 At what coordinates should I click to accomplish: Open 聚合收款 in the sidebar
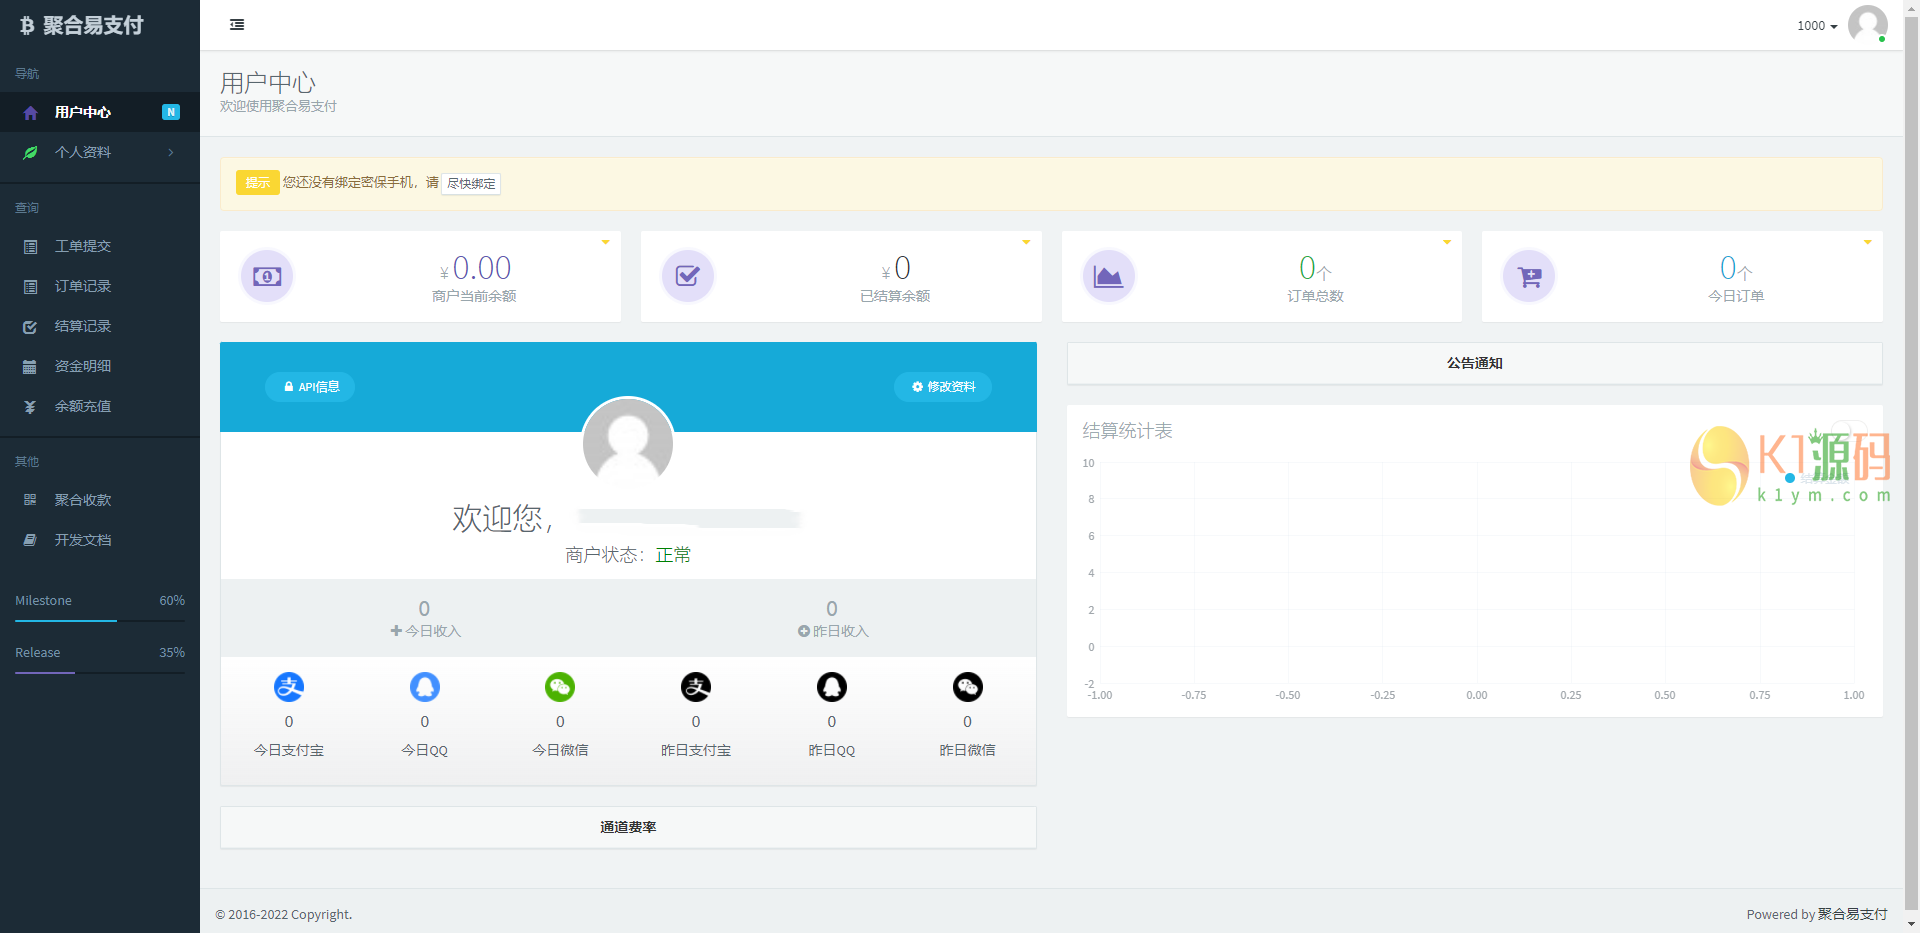(x=100, y=500)
